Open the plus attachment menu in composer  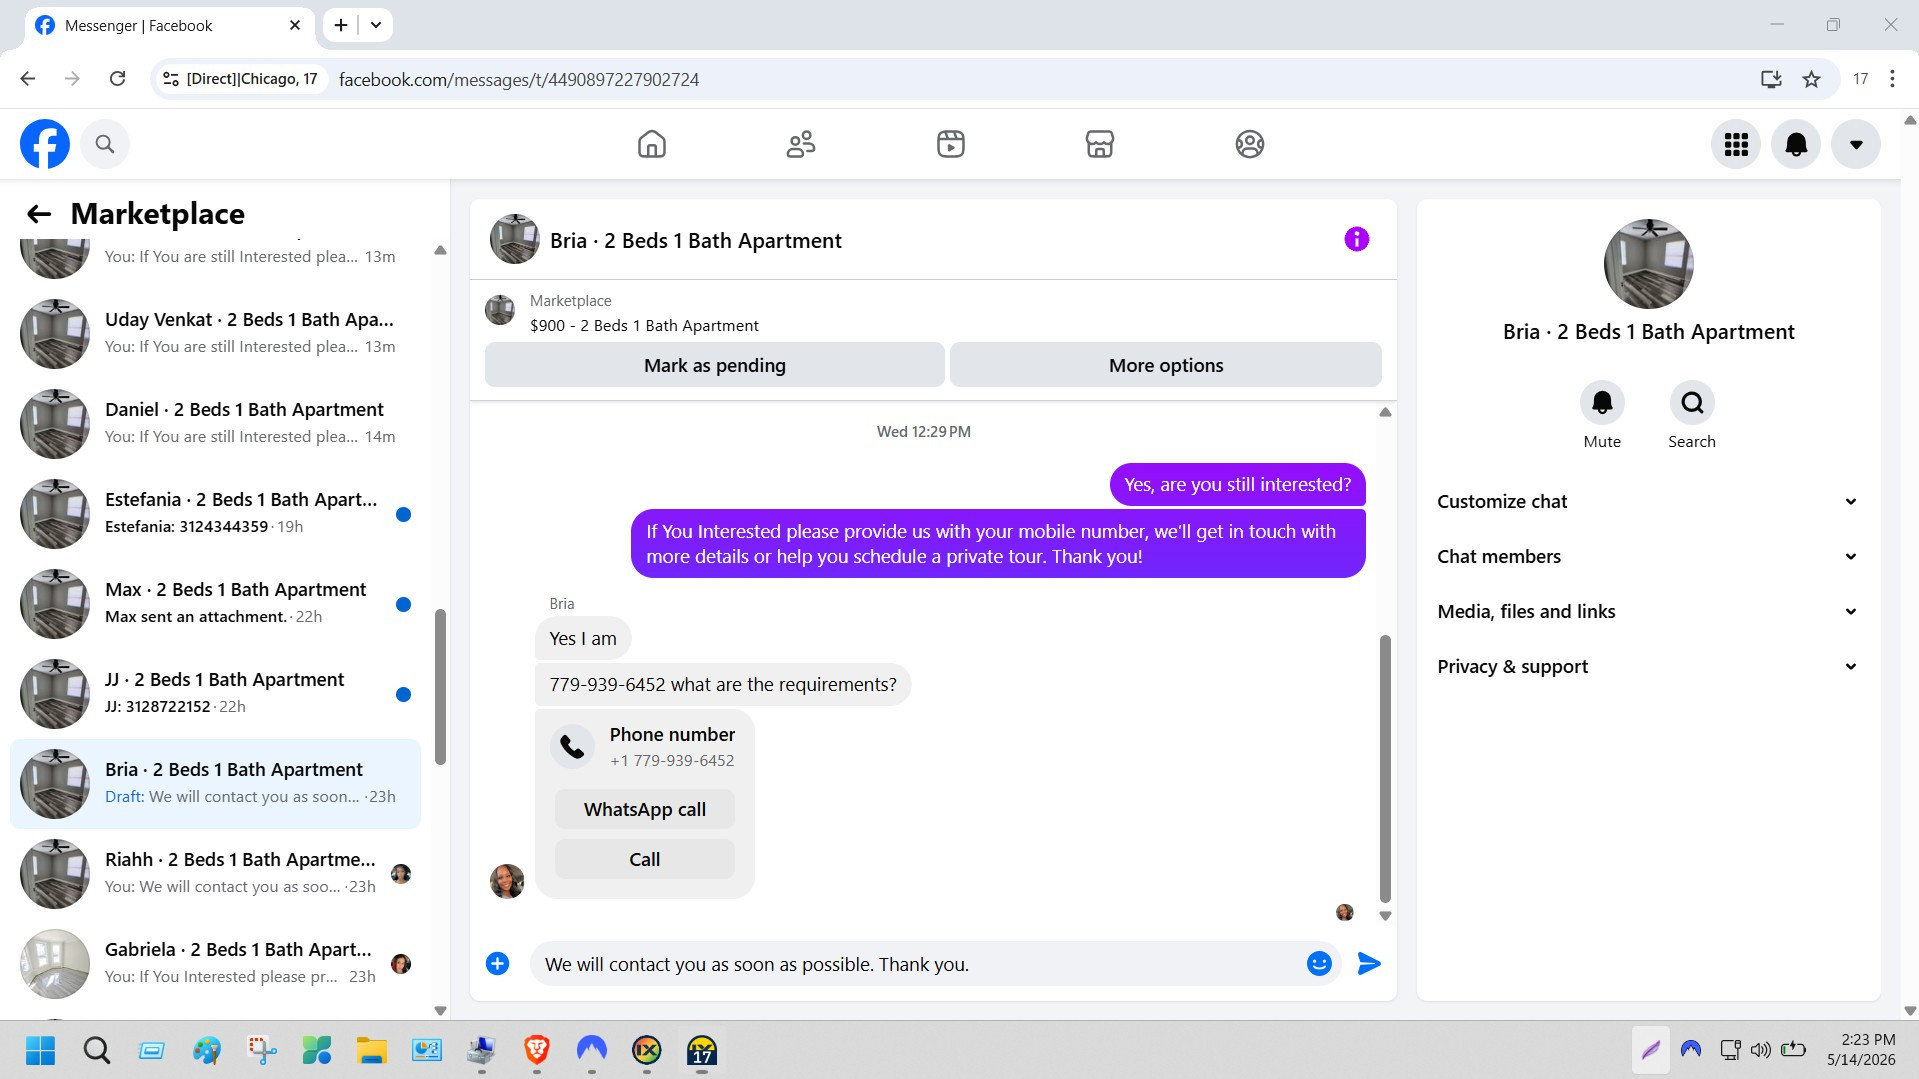tap(497, 964)
